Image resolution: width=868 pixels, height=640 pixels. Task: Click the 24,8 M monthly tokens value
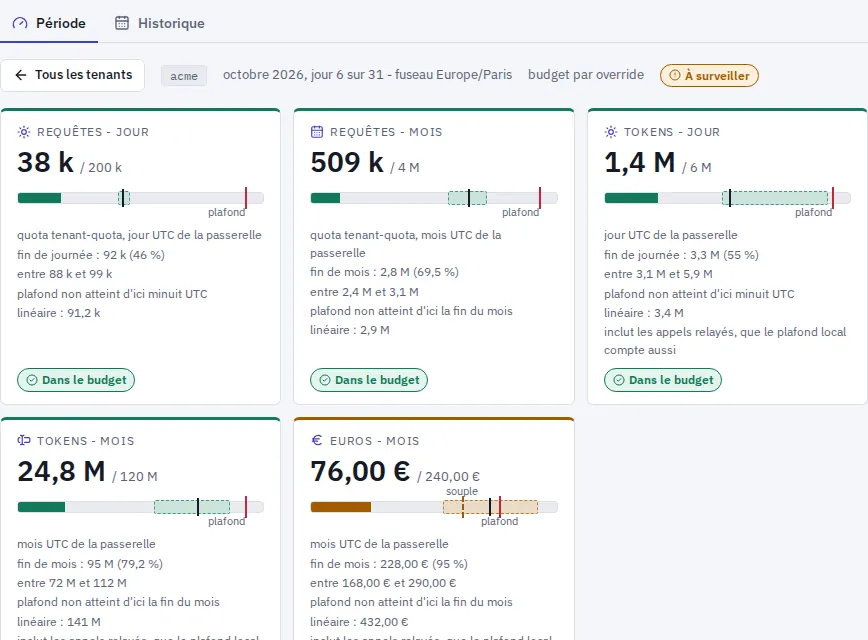(x=61, y=472)
